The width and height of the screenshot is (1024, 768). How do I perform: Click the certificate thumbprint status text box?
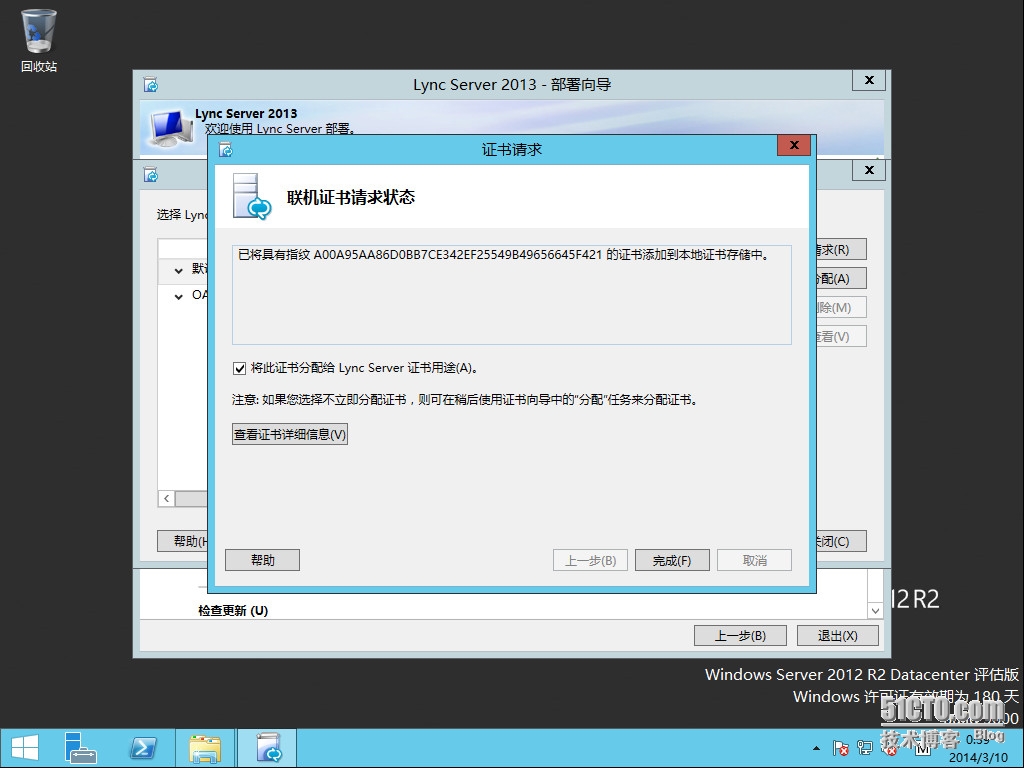(x=512, y=295)
